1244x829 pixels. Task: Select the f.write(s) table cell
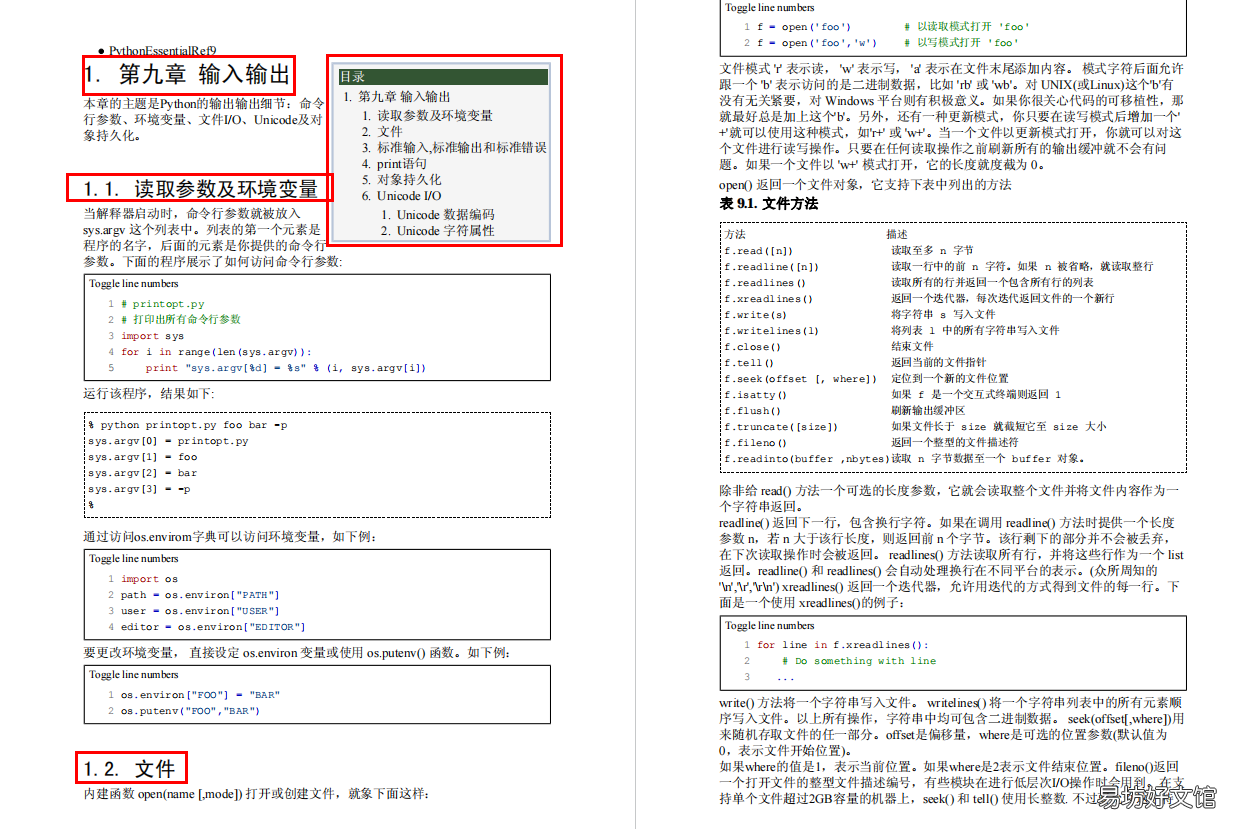pos(755,315)
